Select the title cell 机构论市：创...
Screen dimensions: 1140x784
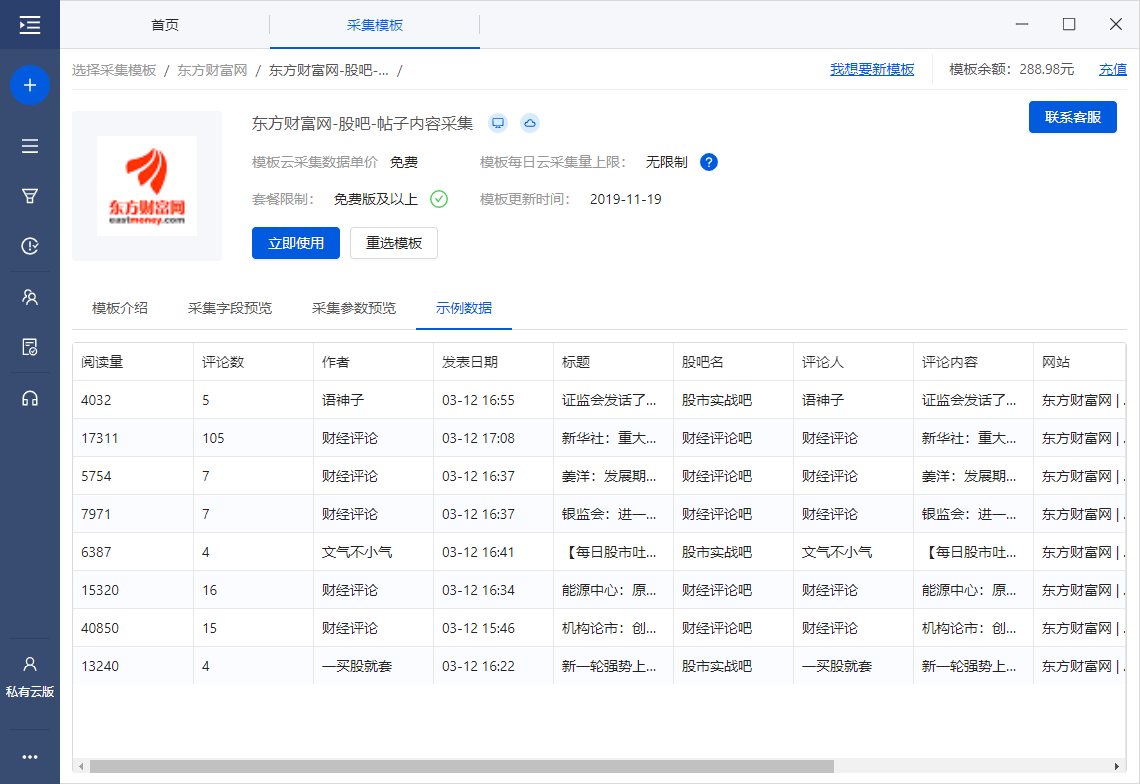click(614, 628)
